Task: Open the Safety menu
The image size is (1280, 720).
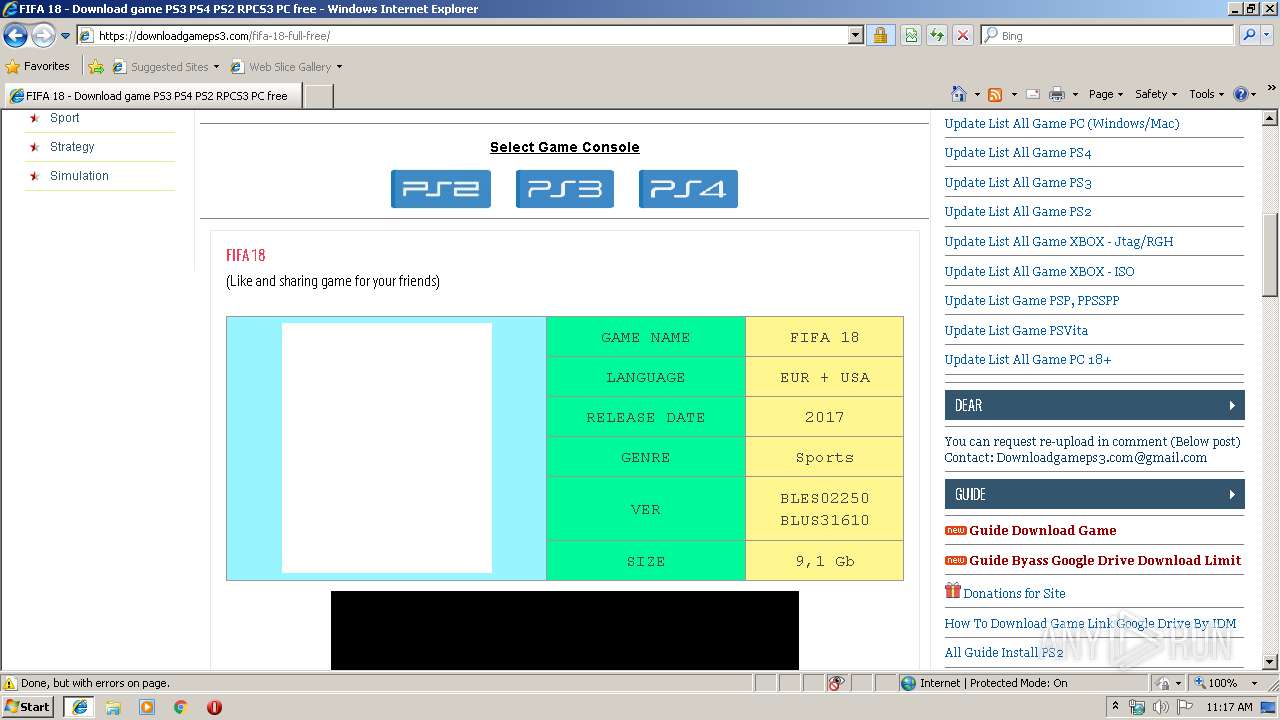Action: click(1156, 94)
